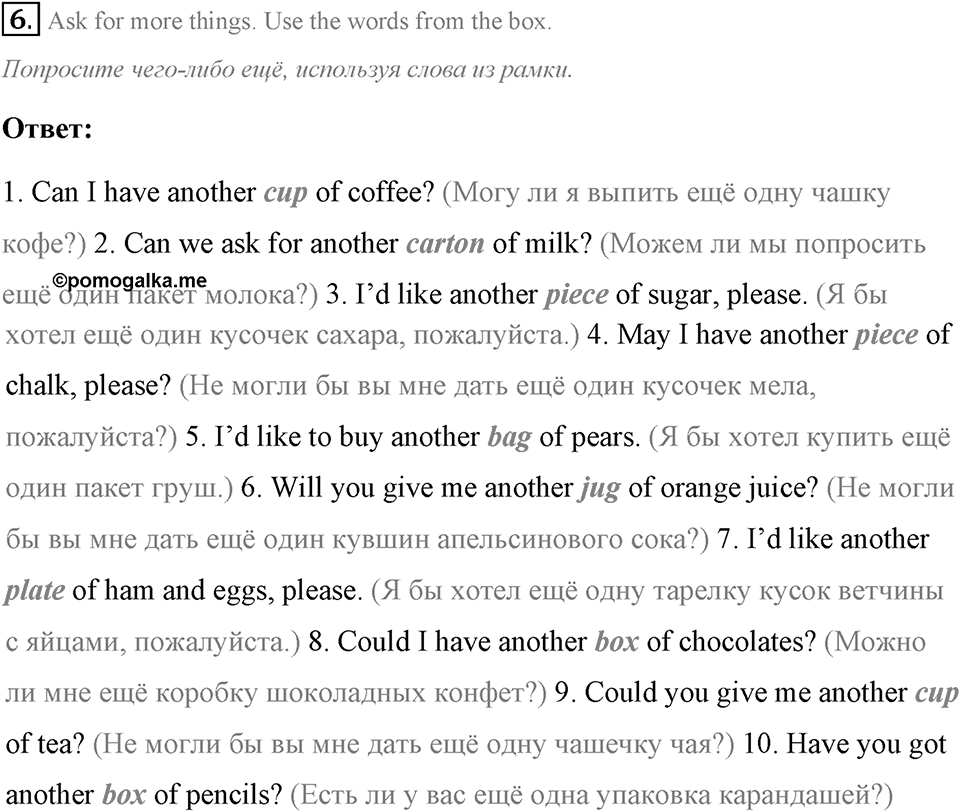
Task: Click the pomogalka.me watermark text
Action: 130,280
